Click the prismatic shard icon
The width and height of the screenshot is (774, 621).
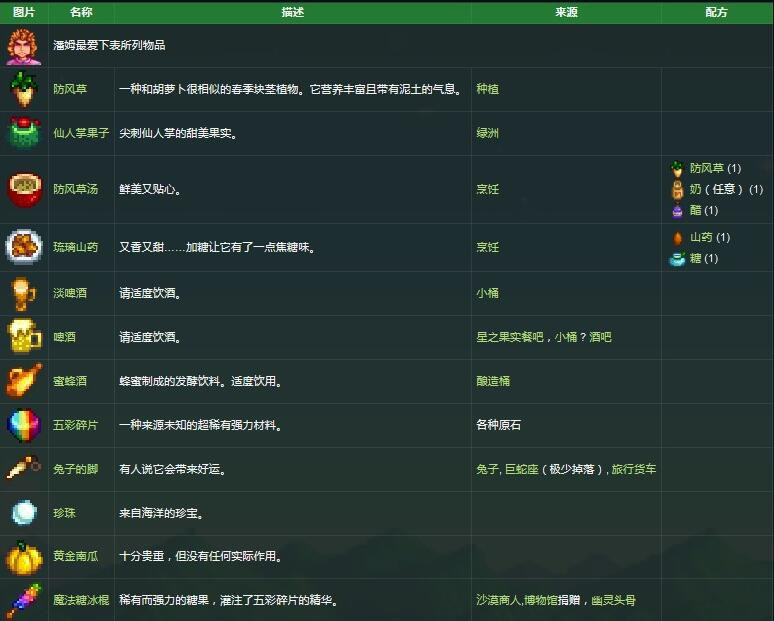(x=24, y=425)
